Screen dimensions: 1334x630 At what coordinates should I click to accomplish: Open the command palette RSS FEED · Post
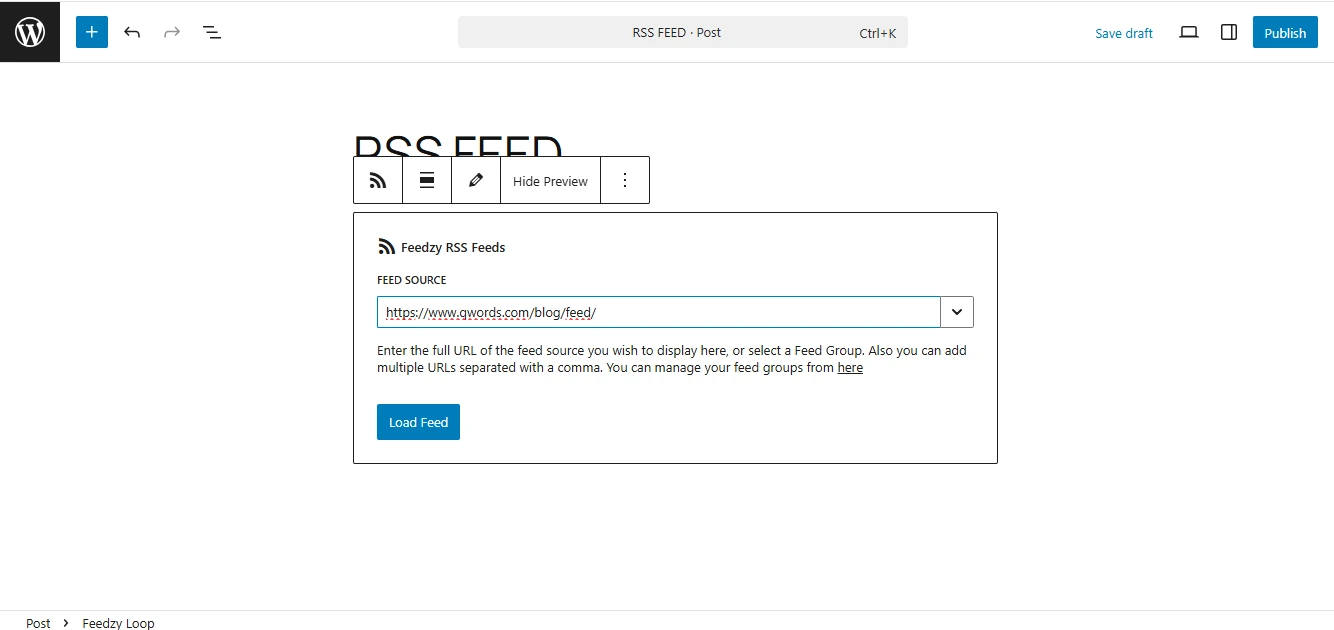683,32
